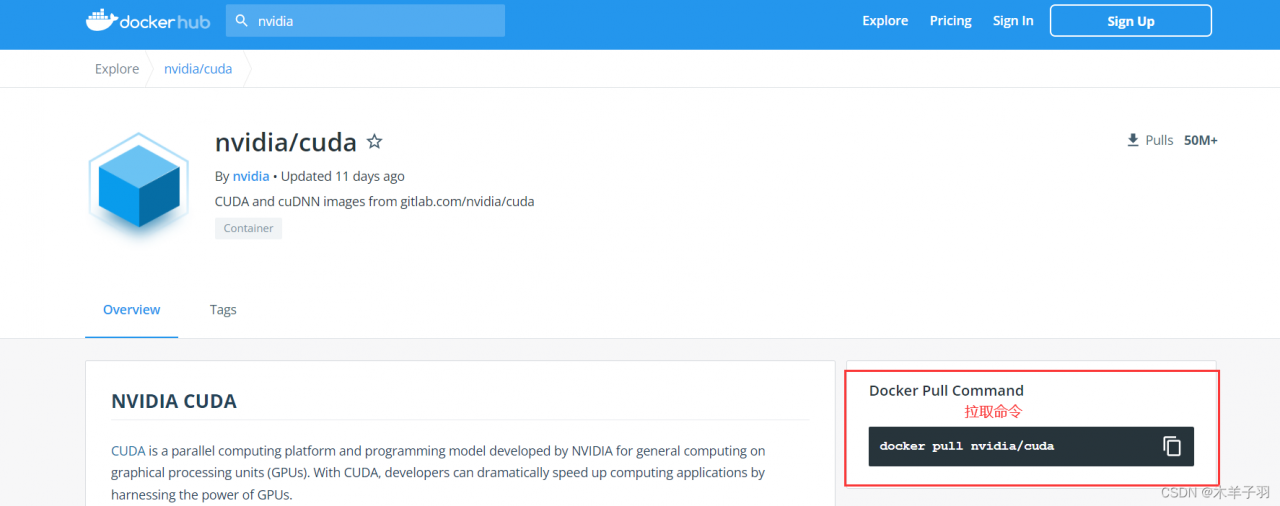
Task: Click nvidia/cuda in the breadcrumb
Action: coord(198,69)
